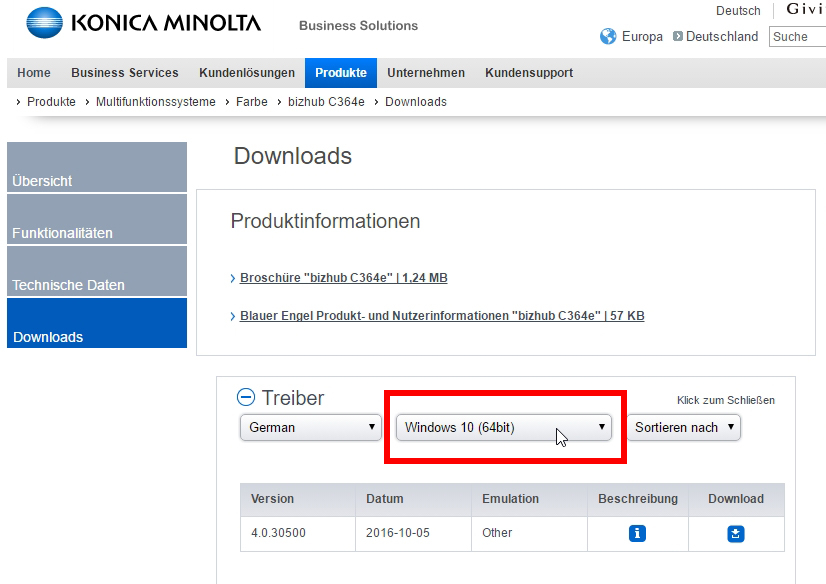This screenshot has width=826, height=584.
Task: Click the Produktinformationen heading
Action: [325, 221]
